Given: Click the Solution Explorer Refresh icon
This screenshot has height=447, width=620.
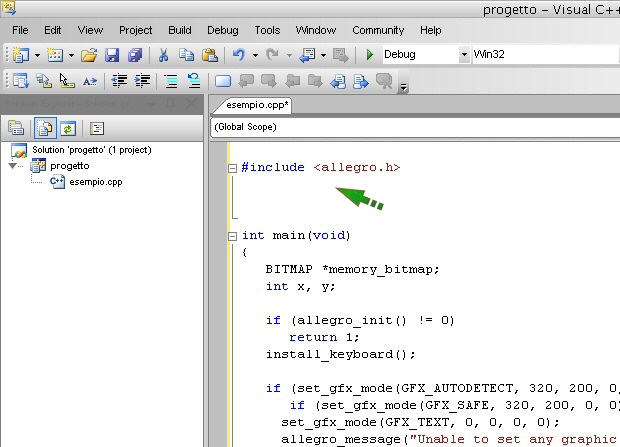Looking at the screenshot, I should pyautogui.click(x=68, y=129).
